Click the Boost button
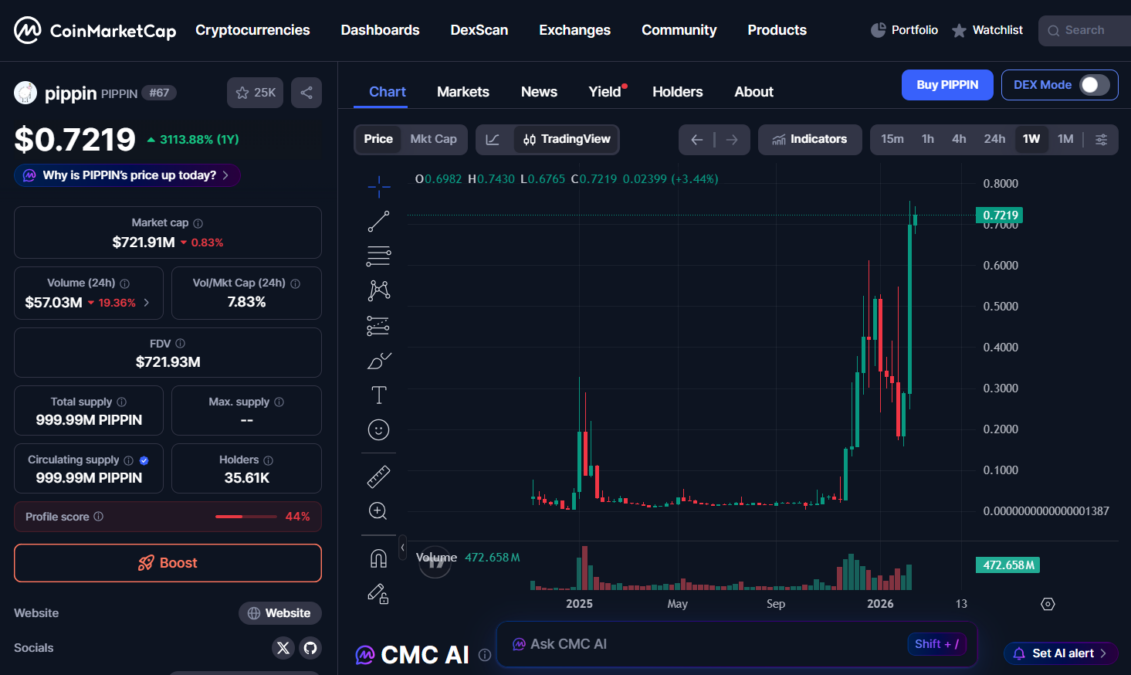The width and height of the screenshot is (1131, 675). (167, 562)
